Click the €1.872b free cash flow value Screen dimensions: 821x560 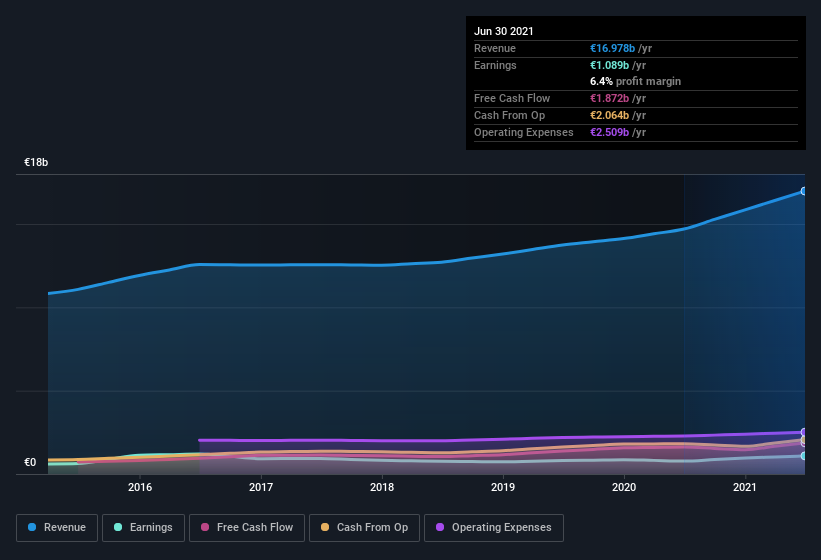[x=609, y=98]
